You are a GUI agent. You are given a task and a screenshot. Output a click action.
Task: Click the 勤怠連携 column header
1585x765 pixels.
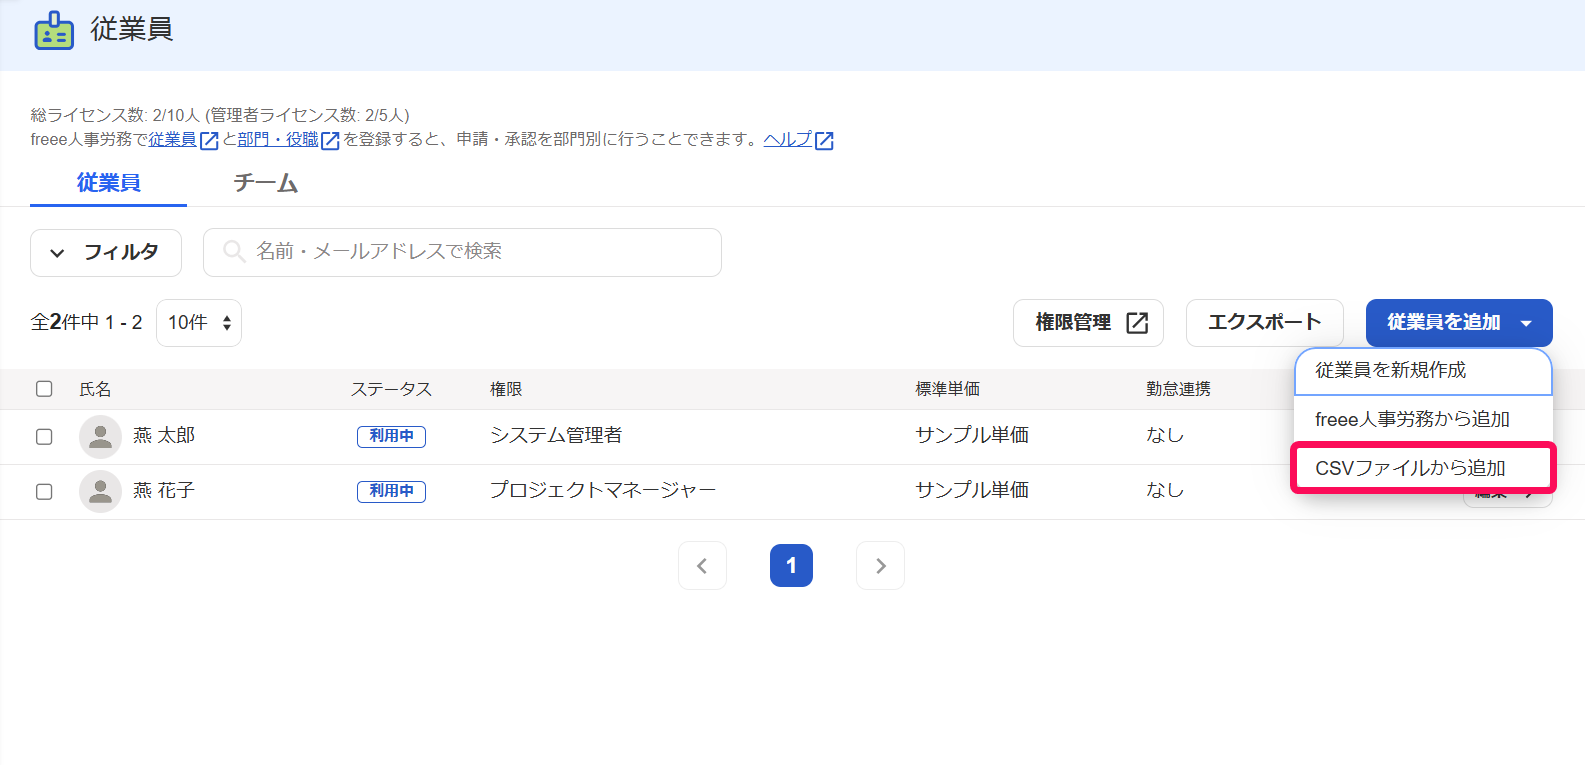pyautogui.click(x=1178, y=389)
